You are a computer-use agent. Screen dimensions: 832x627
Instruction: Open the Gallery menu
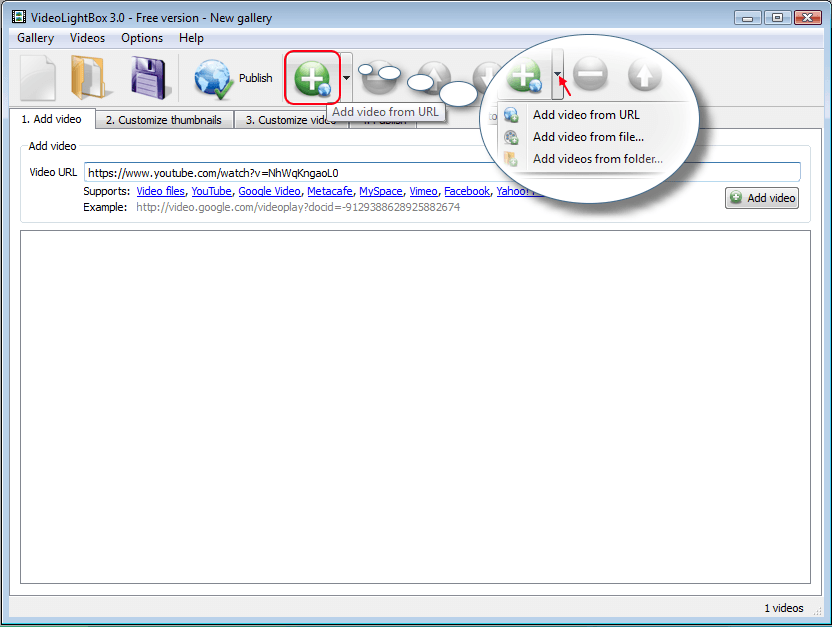(35, 38)
